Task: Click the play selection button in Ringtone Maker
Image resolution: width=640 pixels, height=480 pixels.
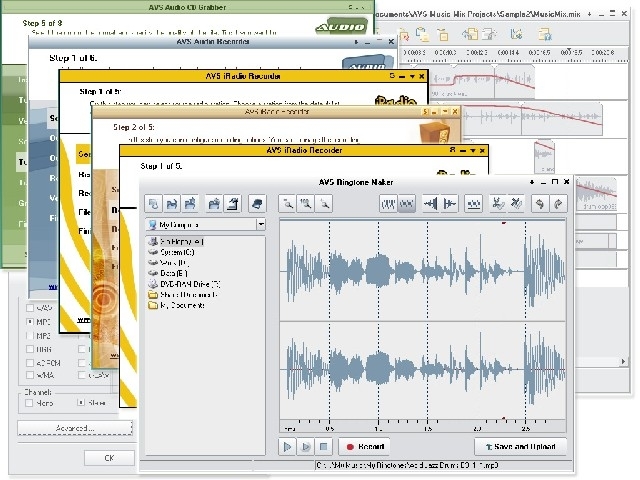Action: click(305, 447)
